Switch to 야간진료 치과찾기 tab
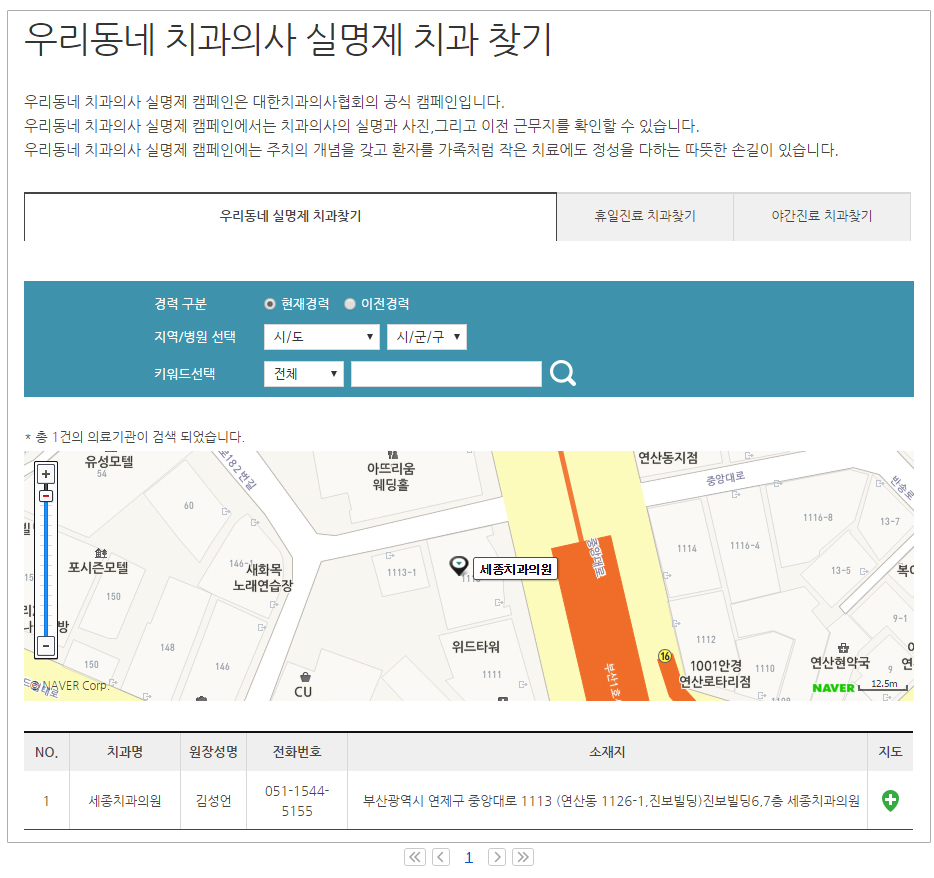Screen dimensions: 934x878 [x=821, y=216]
